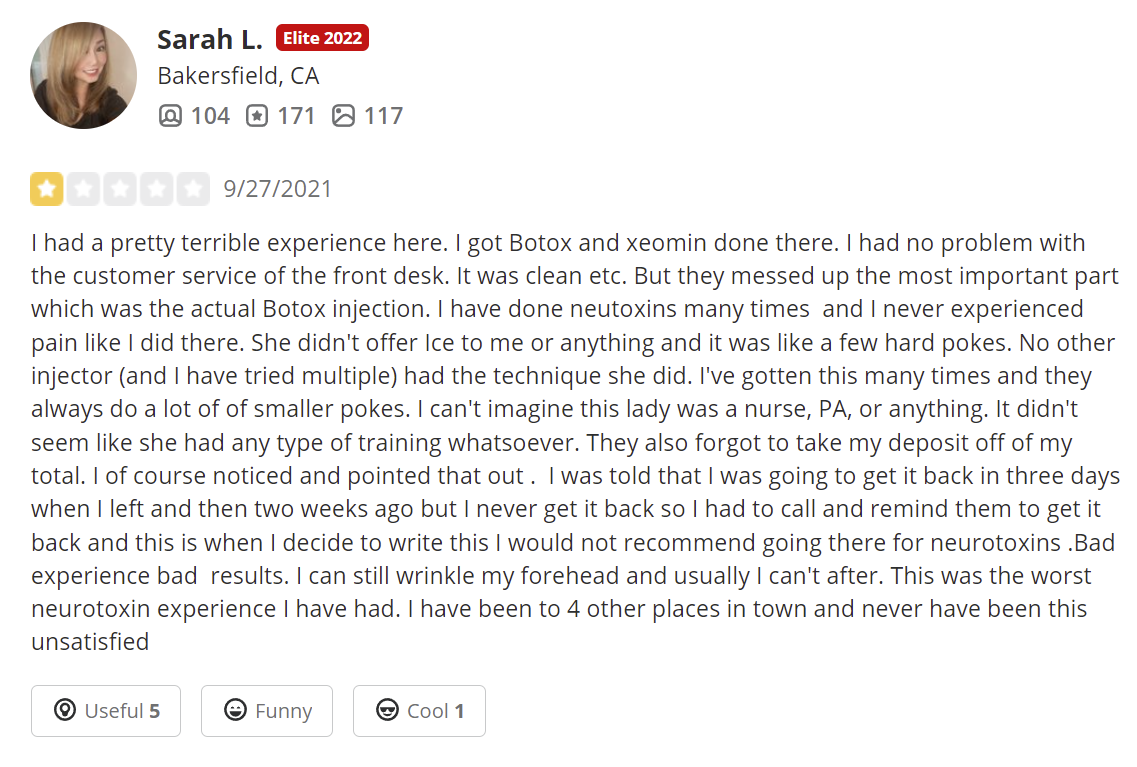1137x767 pixels.
Task: Open Sarah L.'s profile photo
Action: [83, 75]
